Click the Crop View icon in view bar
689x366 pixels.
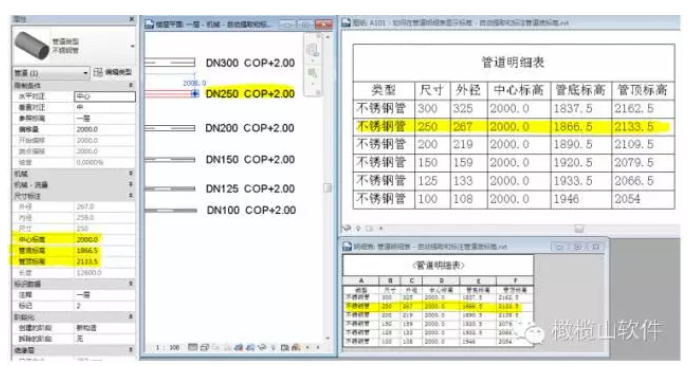click(x=239, y=347)
